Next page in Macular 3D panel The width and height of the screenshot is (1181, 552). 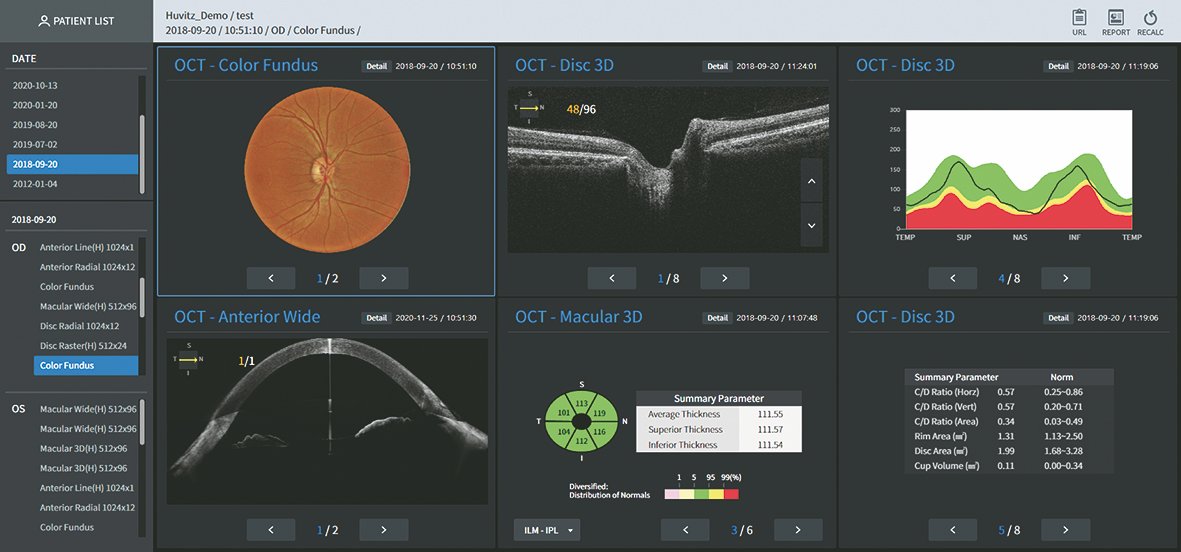797,530
